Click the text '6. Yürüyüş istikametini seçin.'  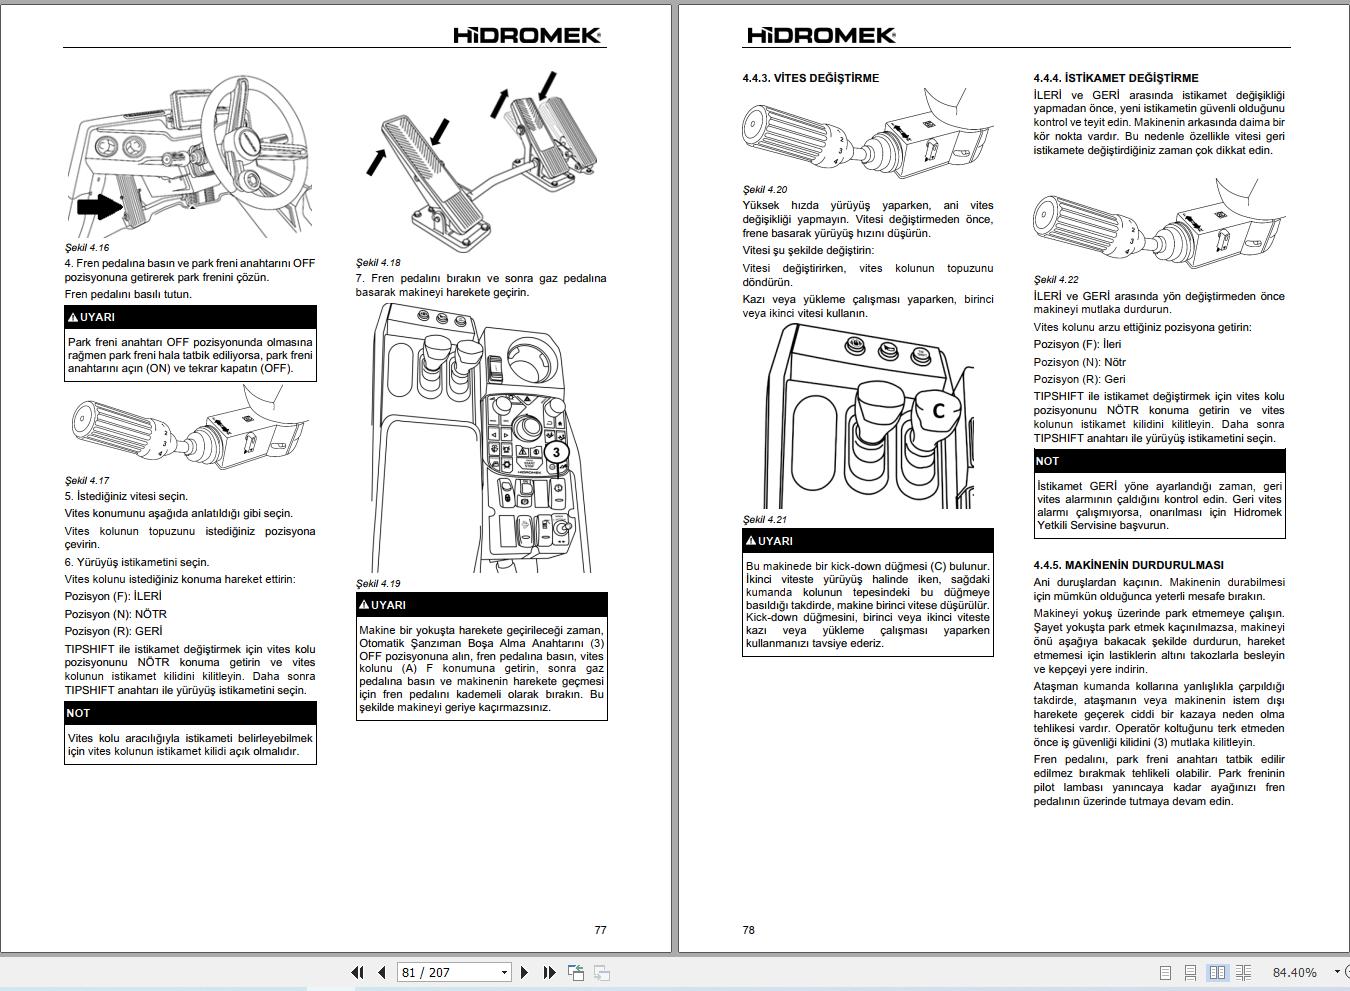coord(137,562)
